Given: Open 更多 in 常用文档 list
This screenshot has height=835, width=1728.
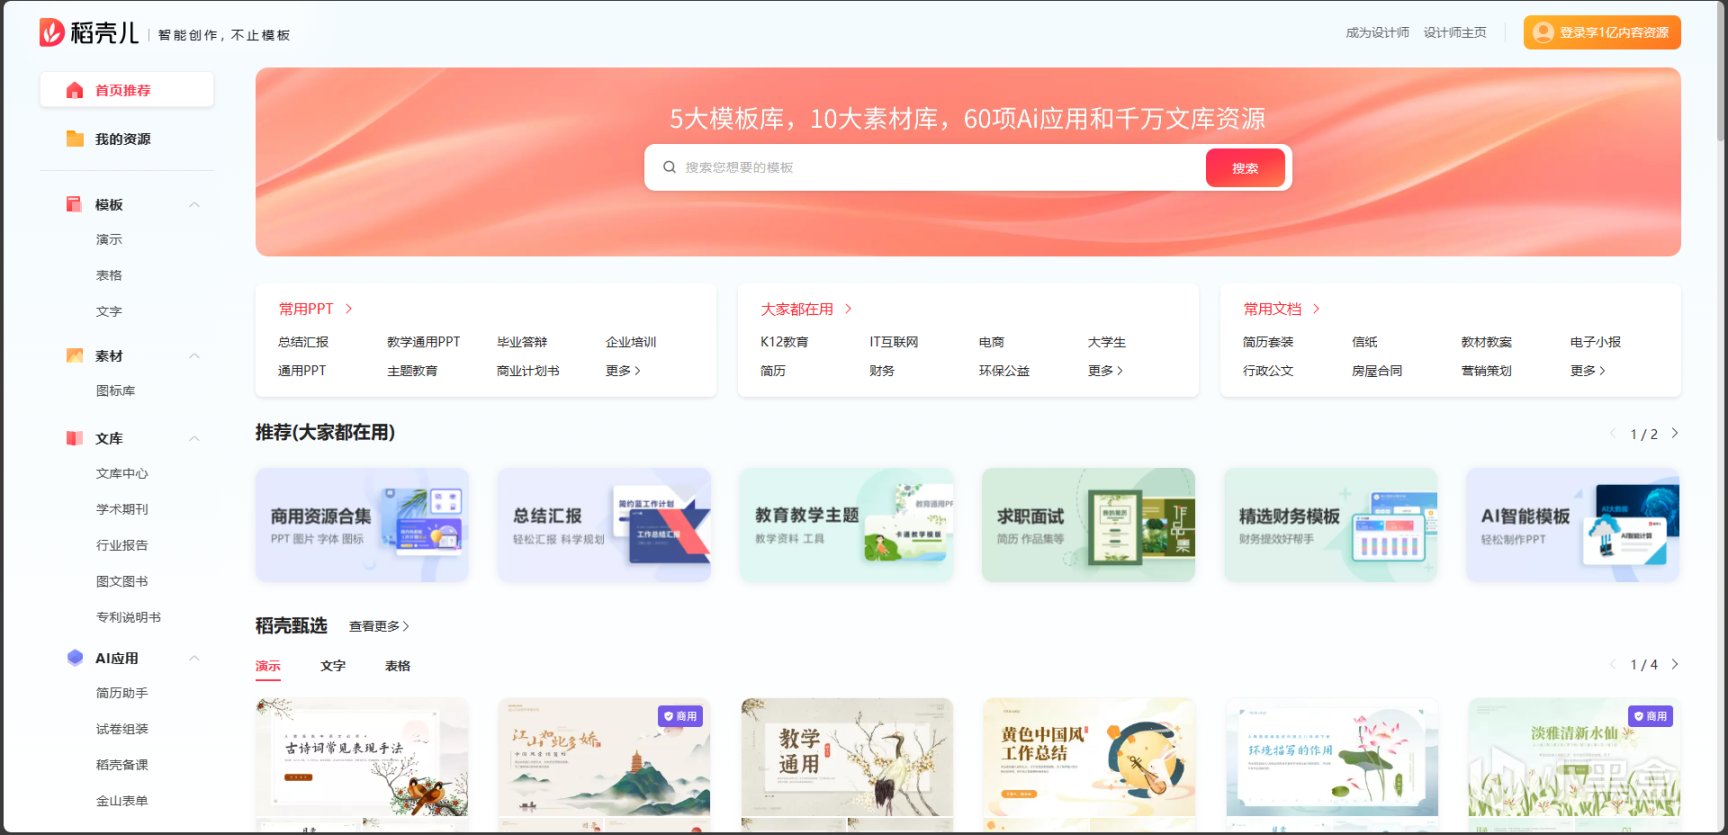Looking at the screenshot, I should click(x=1588, y=371).
